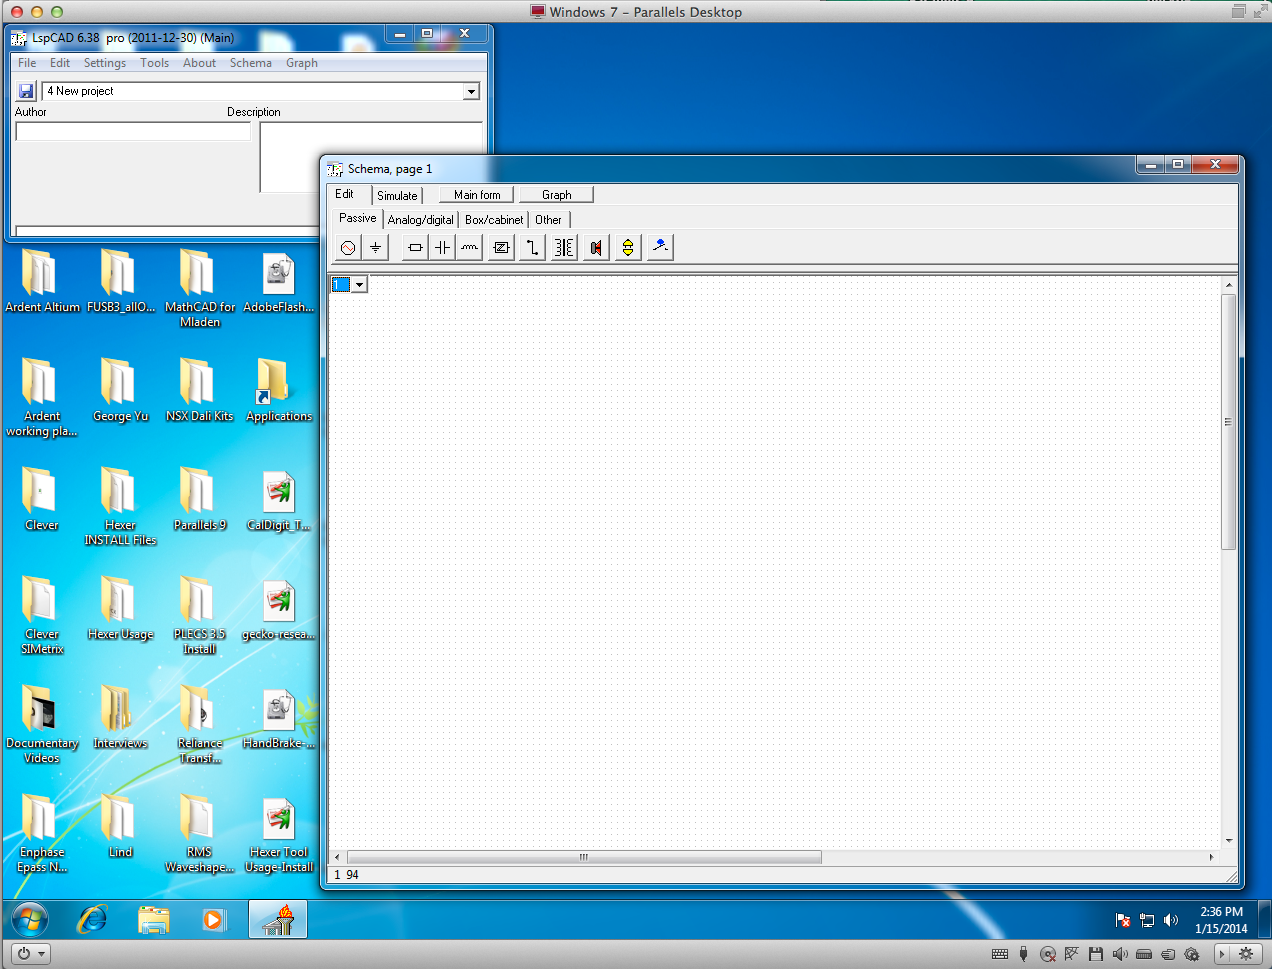
Task: Click the Windows volume tray icon
Action: [x=1171, y=920]
